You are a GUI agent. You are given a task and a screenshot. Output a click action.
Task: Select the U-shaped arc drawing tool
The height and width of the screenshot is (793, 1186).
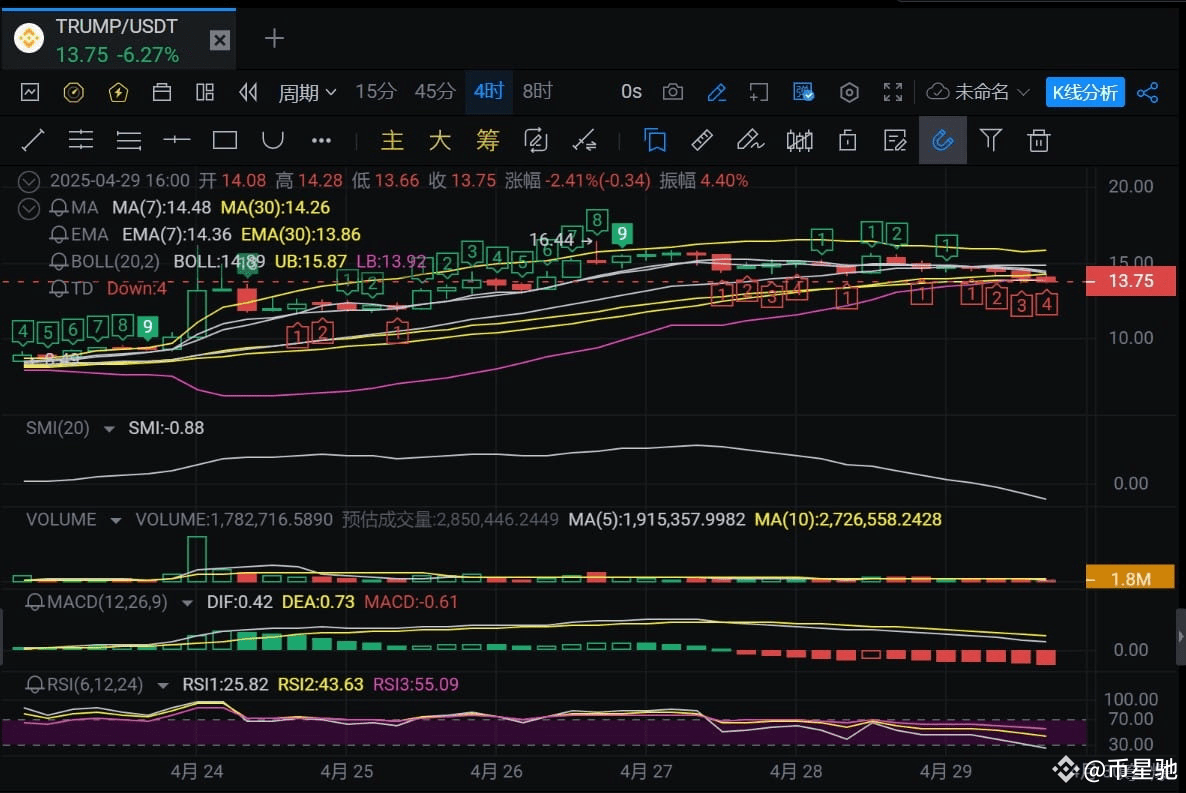(272, 140)
